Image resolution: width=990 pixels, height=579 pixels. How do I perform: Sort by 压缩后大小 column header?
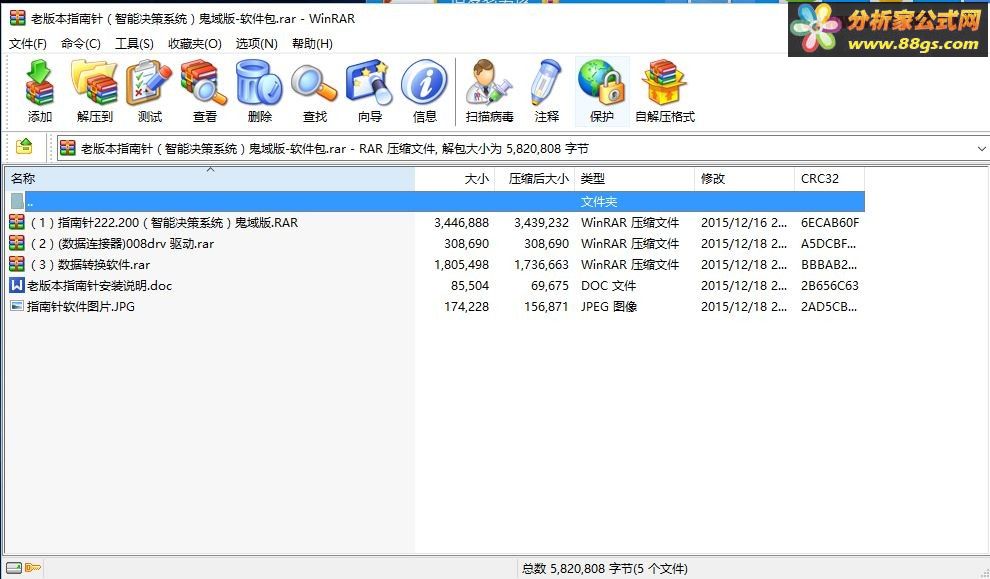pyautogui.click(x=535, y=179)
